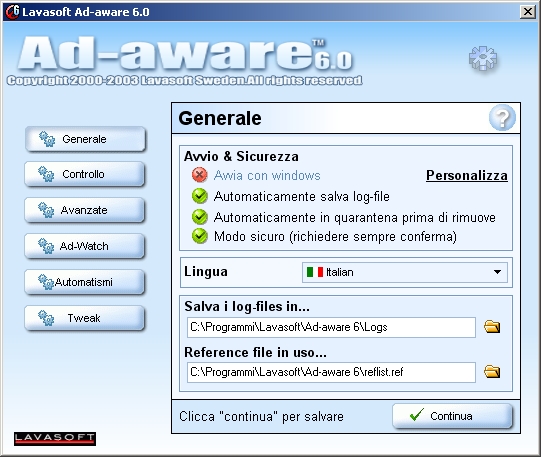The image size is (541, 457).
Task: Open the Automatismi settings tab
Action: tap(85, 282)
